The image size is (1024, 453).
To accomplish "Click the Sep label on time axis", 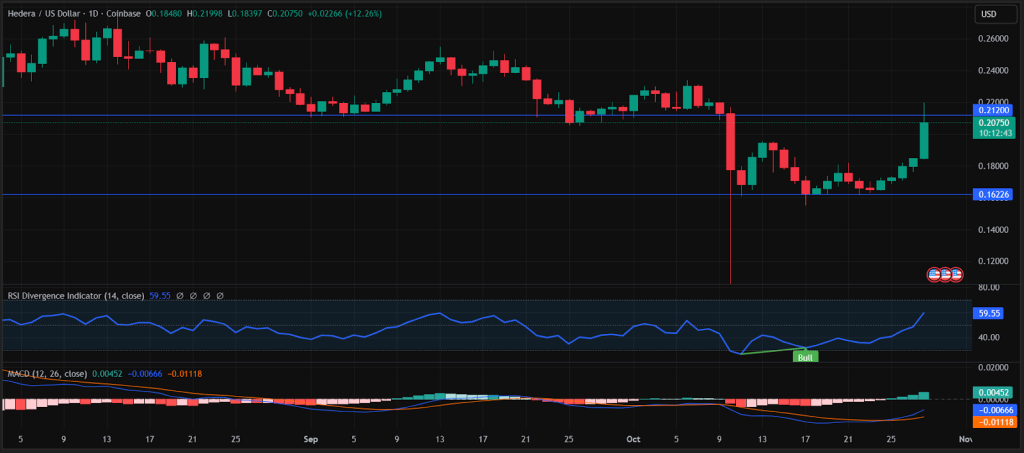I will coord(310,438).
